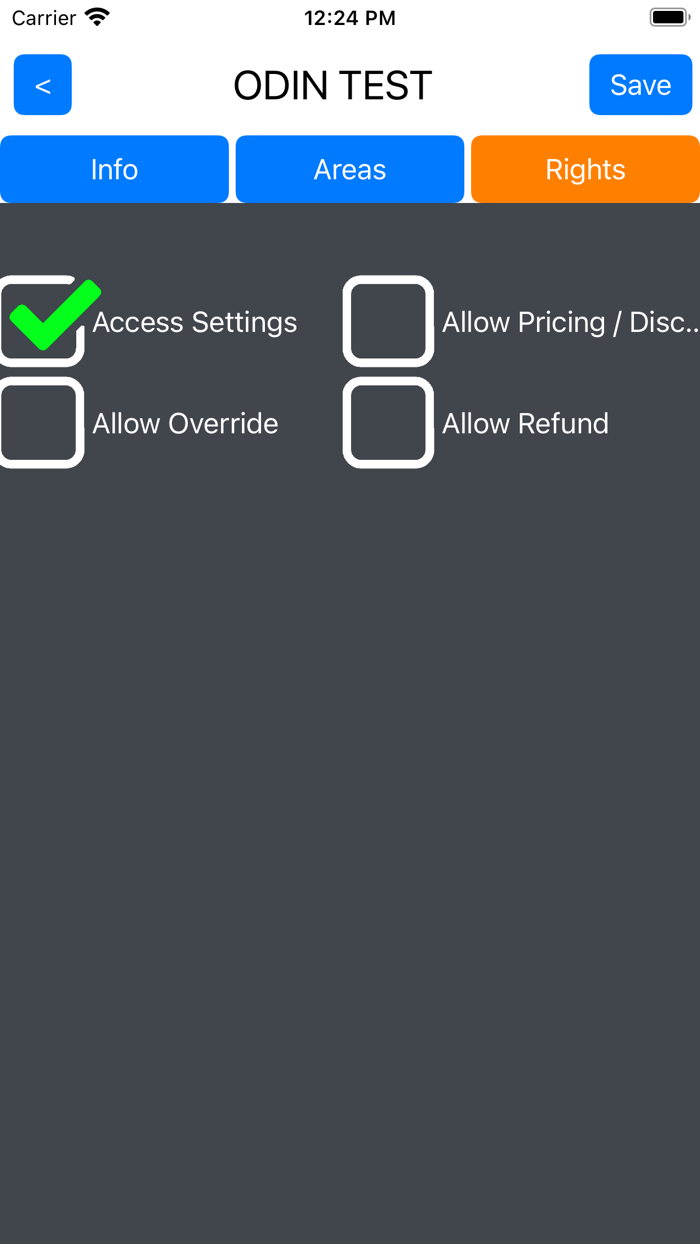The image size is (700, 1244).
Task: Enable Allow Pricing / Disc permission
Action: pyautogui.click(x=388, y=322)
